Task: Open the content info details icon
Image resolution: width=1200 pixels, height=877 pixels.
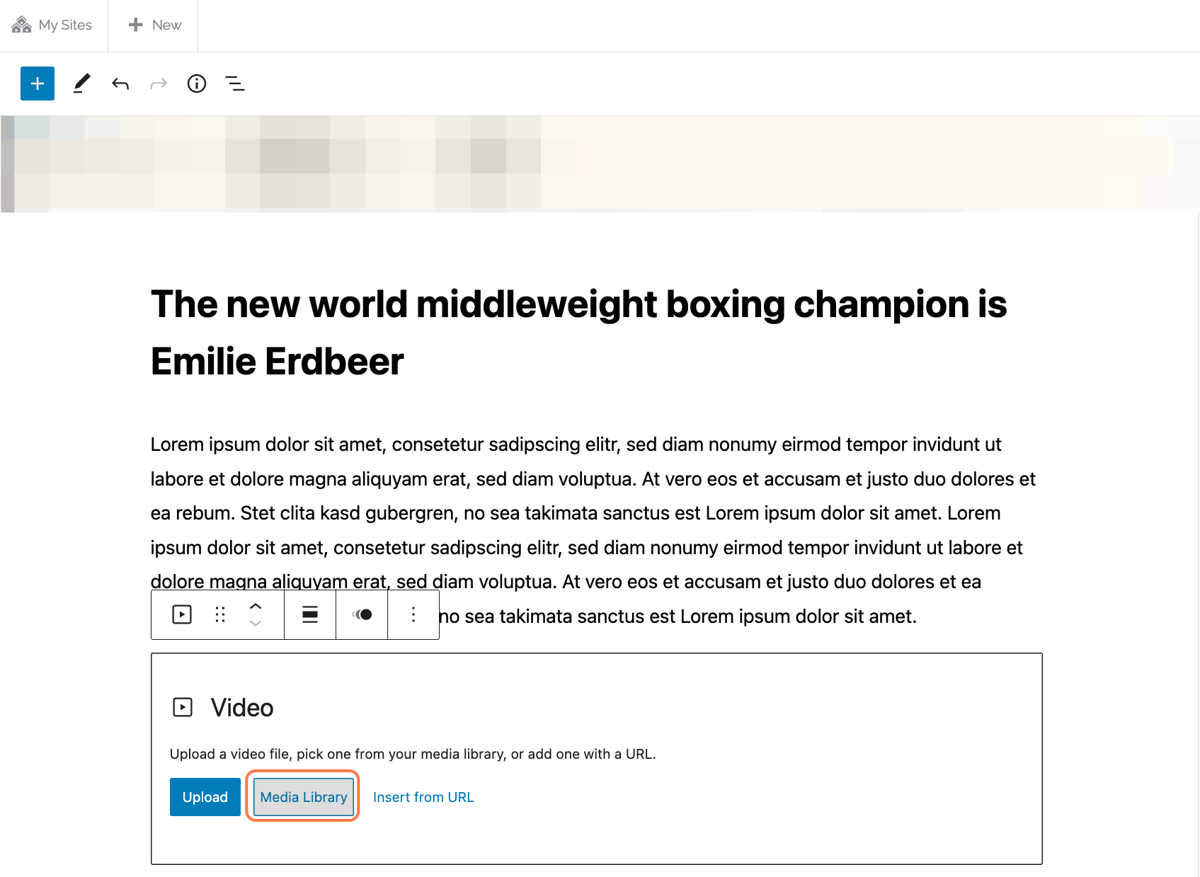Action: click(x=197, y=84)
